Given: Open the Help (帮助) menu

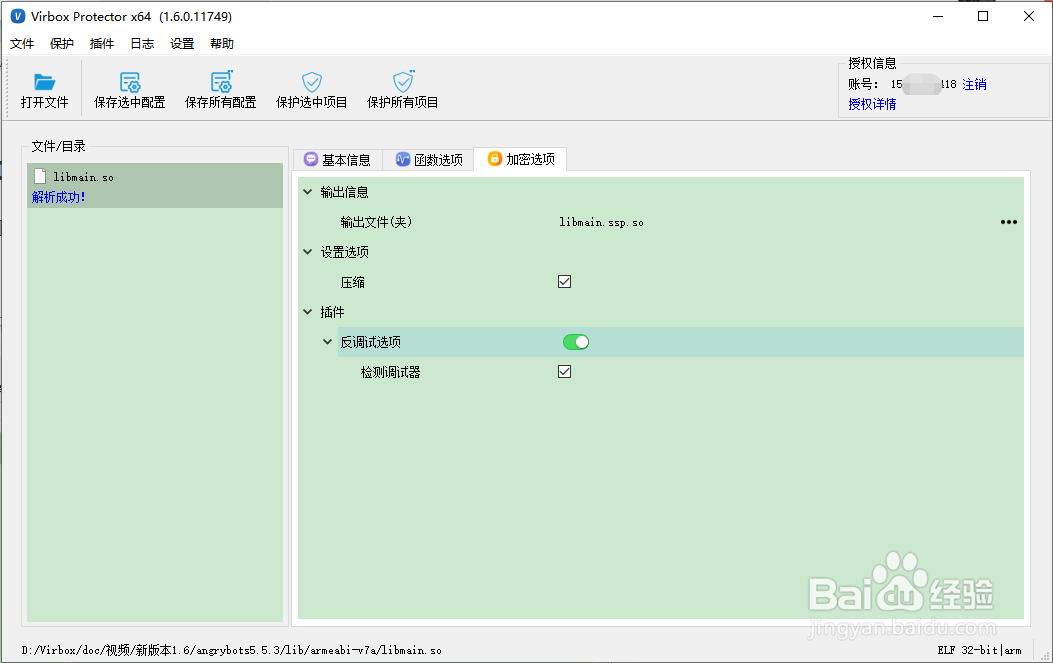Looking at the screenshot, I should pyautogui.click(x=222, y=44).
